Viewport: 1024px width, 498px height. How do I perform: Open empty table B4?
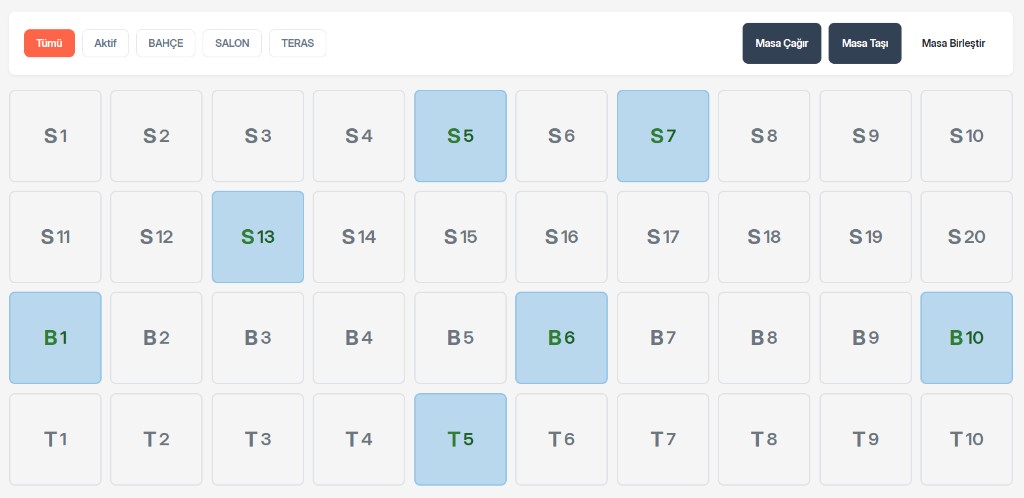(359, 338)
